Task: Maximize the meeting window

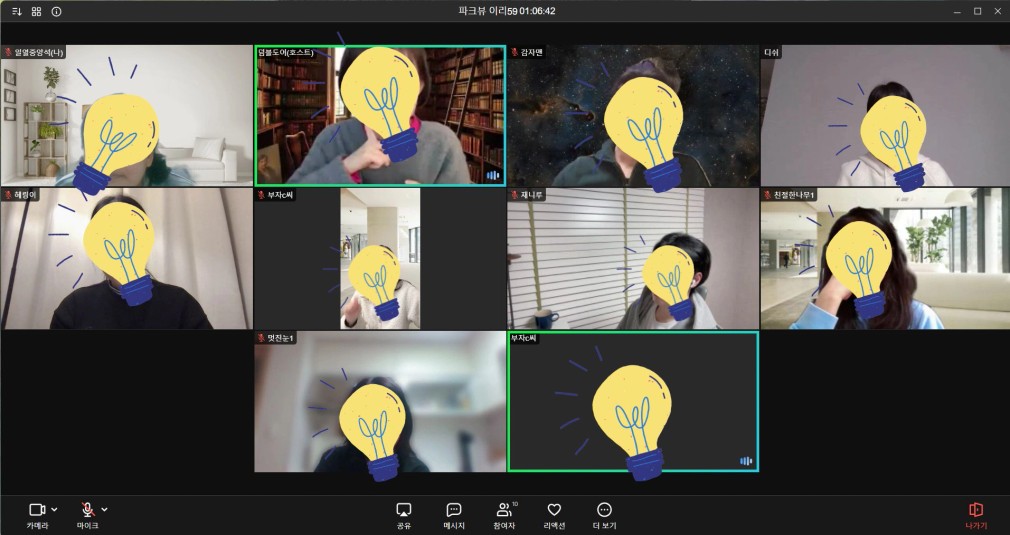Action: 977,12
